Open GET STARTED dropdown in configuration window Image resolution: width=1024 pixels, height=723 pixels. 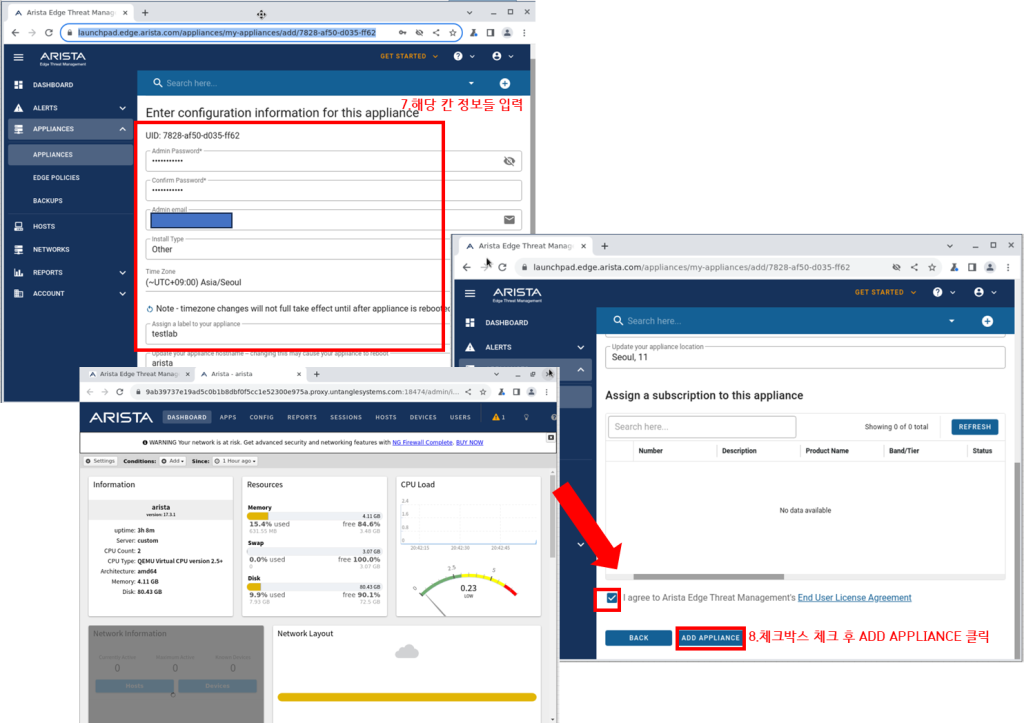click(409, 56)
